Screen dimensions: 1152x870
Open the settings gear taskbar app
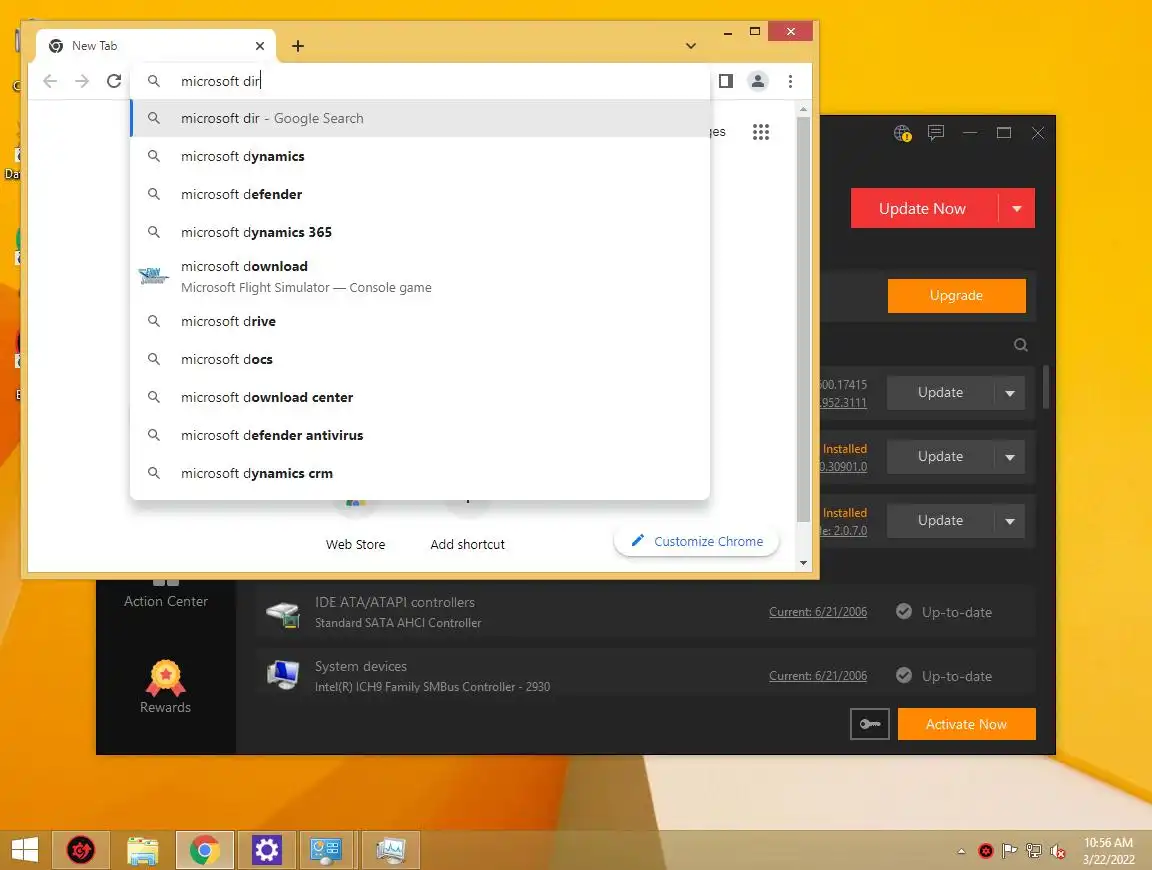(x=267, y=850)
